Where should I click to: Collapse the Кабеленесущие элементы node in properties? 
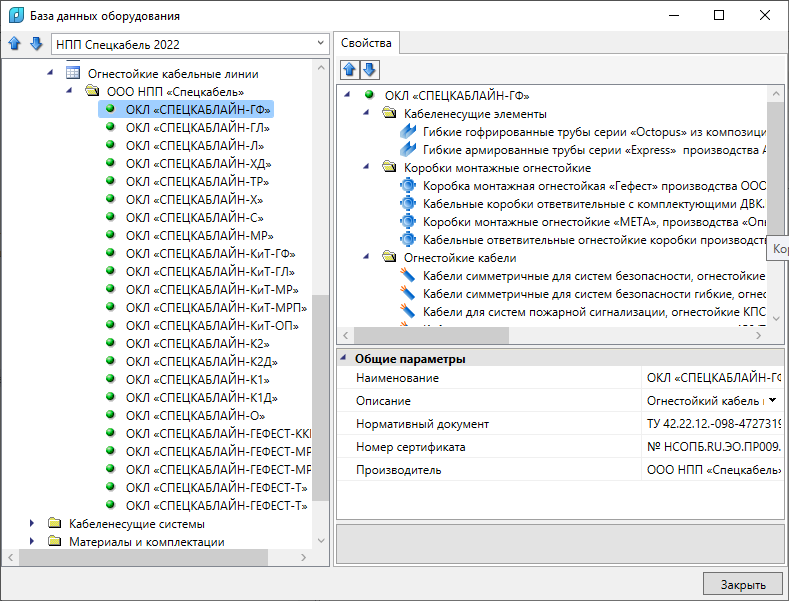(x=366, y=113)
